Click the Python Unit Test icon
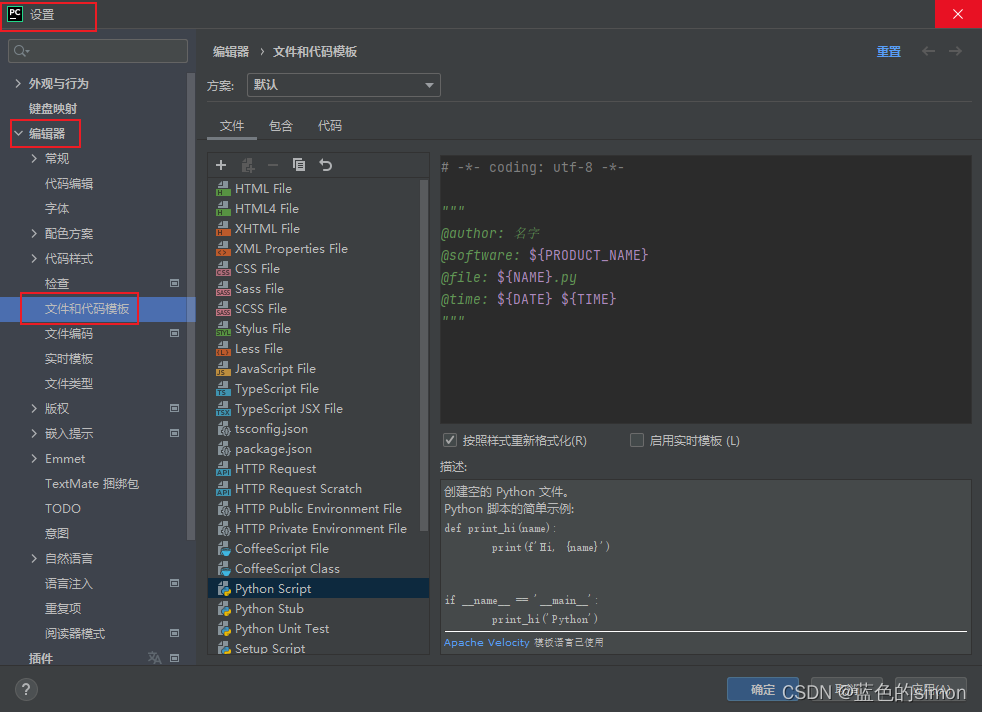The height and width of the screenshot is (712, 982). tap(224, 629)
